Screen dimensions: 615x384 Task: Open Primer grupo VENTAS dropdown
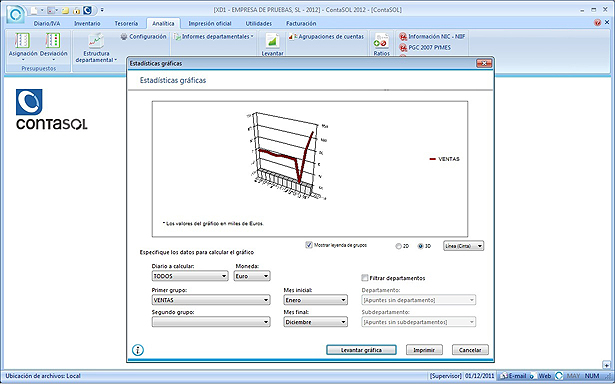tap(211, 300)
